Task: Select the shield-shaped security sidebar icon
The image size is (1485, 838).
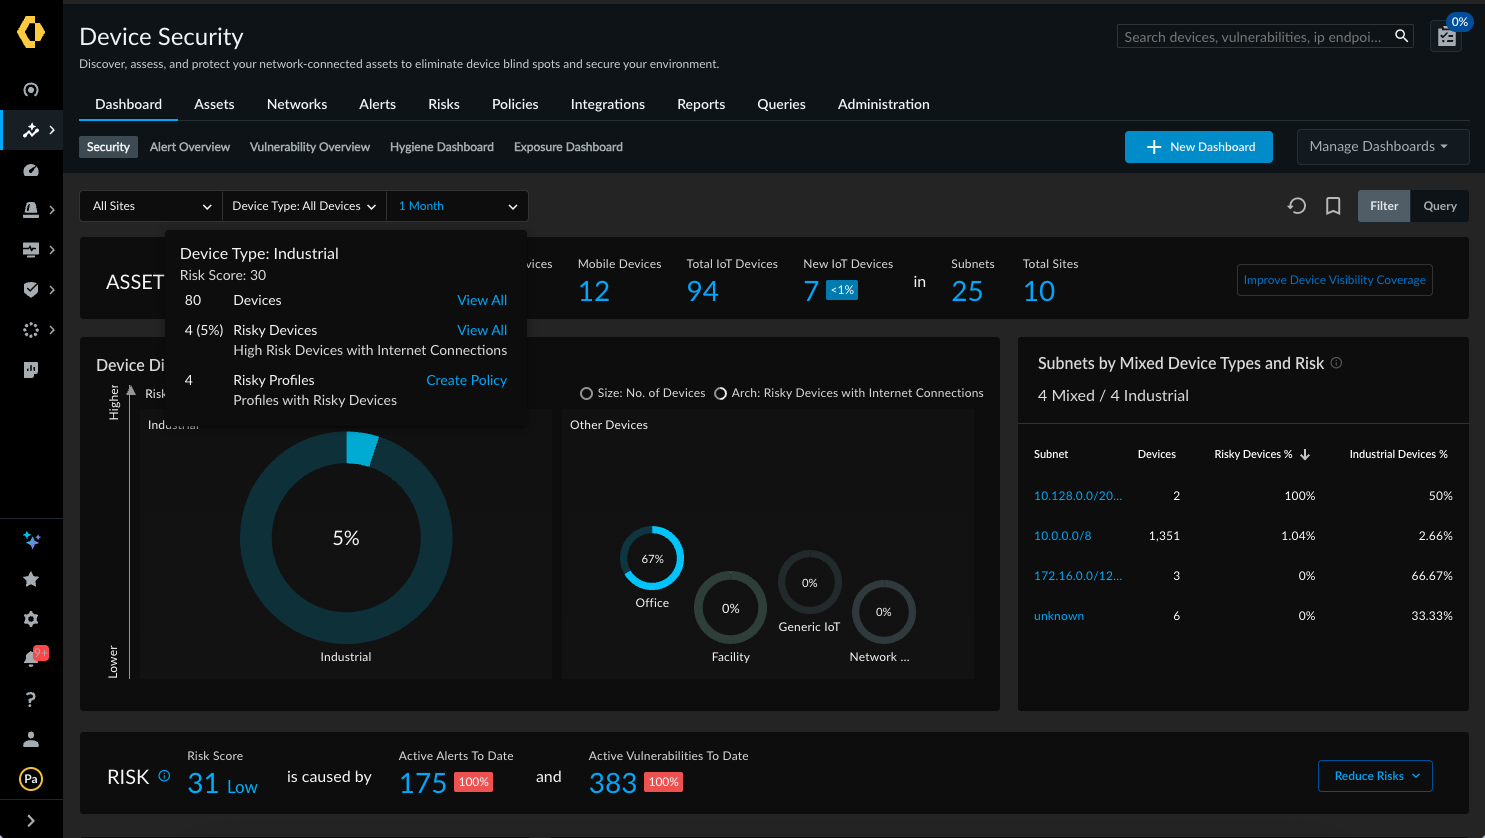Action: (31, 290)
